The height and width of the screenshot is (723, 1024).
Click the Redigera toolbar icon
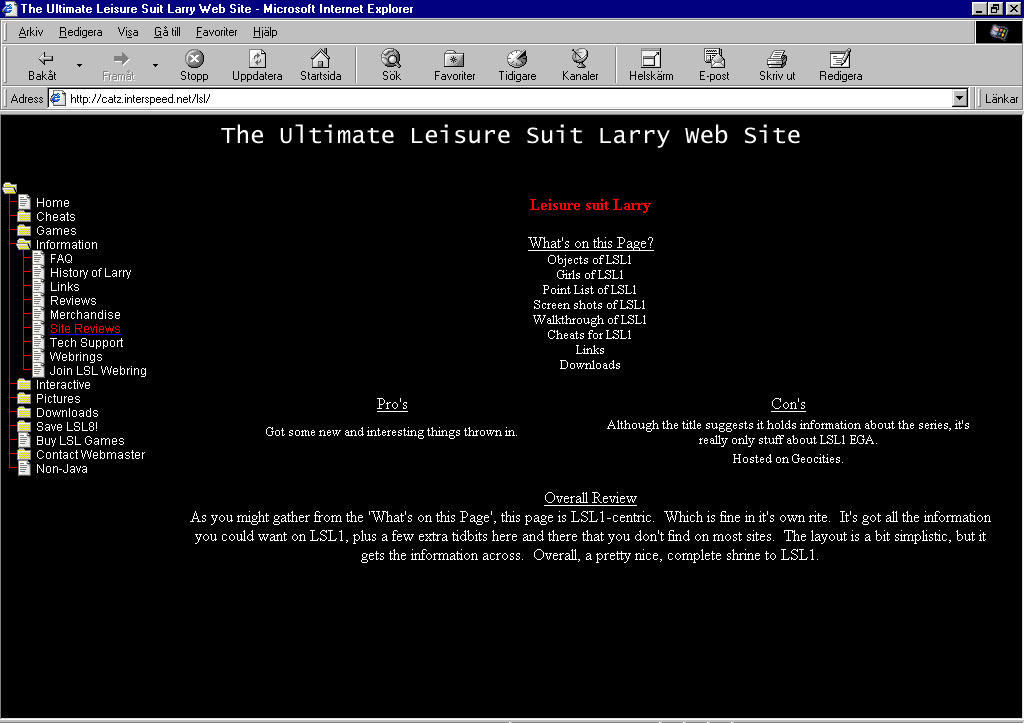[840, 65]
